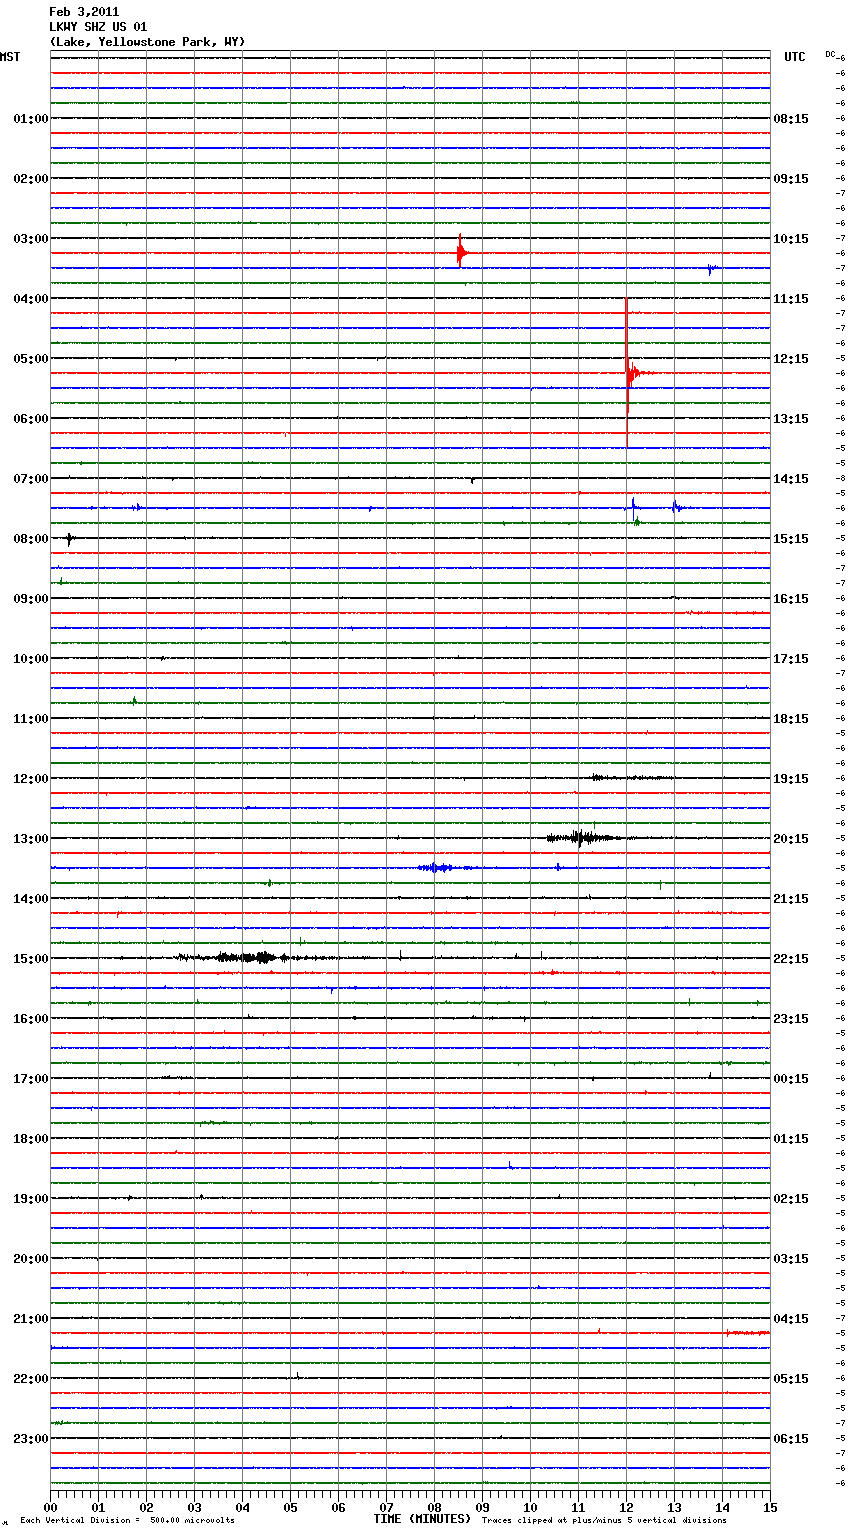
Task: Click minute tick label 10 on bottom axis
Action: pyautogui.click(x=530, y=1507)
